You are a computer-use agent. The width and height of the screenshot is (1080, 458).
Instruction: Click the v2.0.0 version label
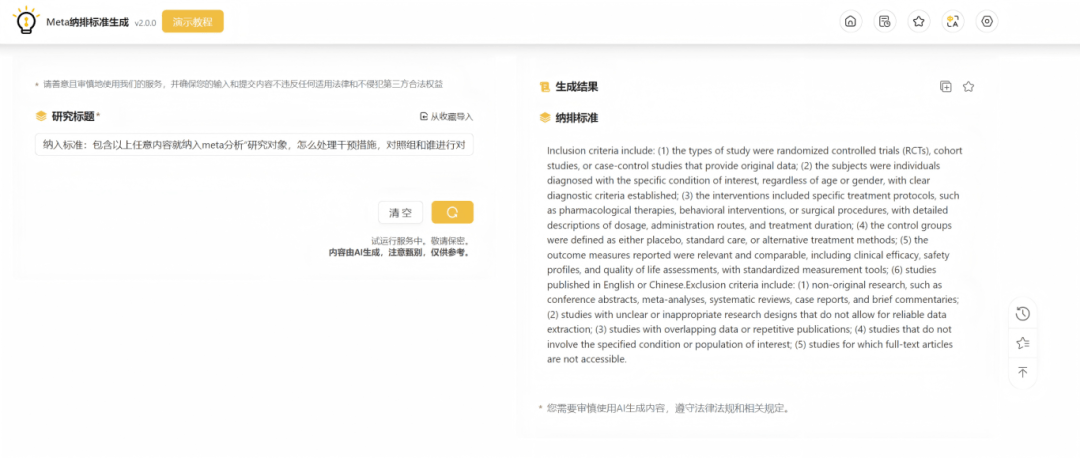[145, 23]
